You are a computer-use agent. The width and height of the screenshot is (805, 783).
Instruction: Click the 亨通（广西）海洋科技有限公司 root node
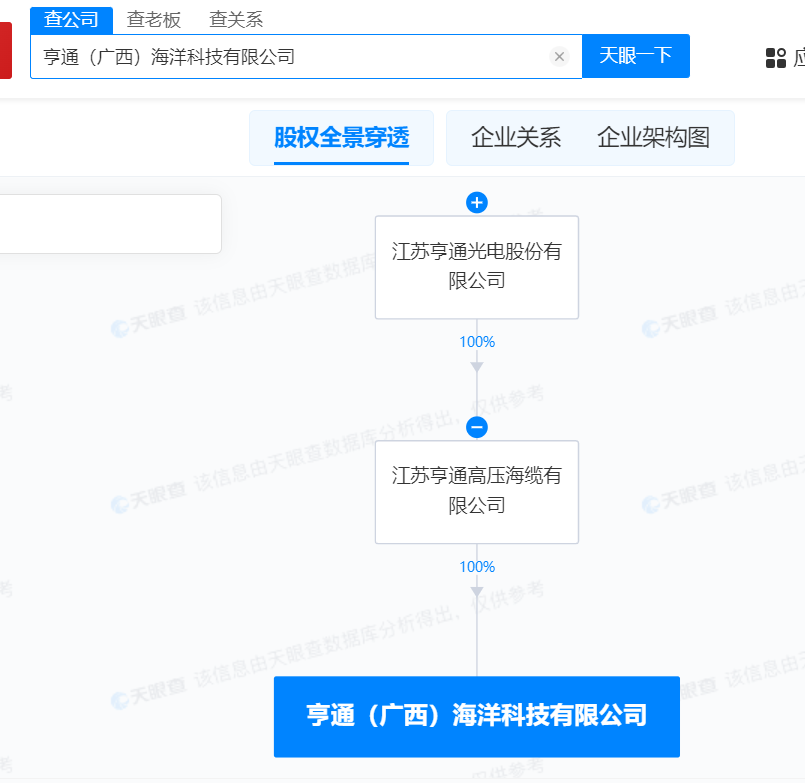click(476, 716)
